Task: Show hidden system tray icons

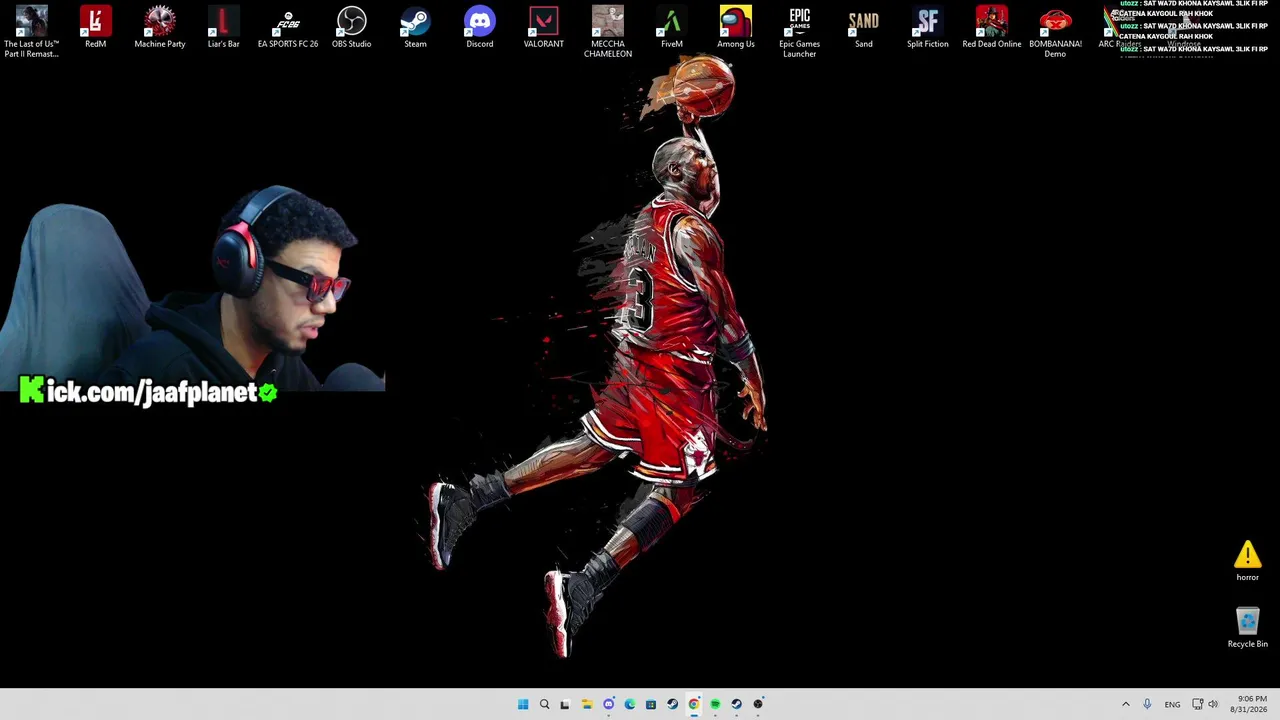Action: point(1125,704)
